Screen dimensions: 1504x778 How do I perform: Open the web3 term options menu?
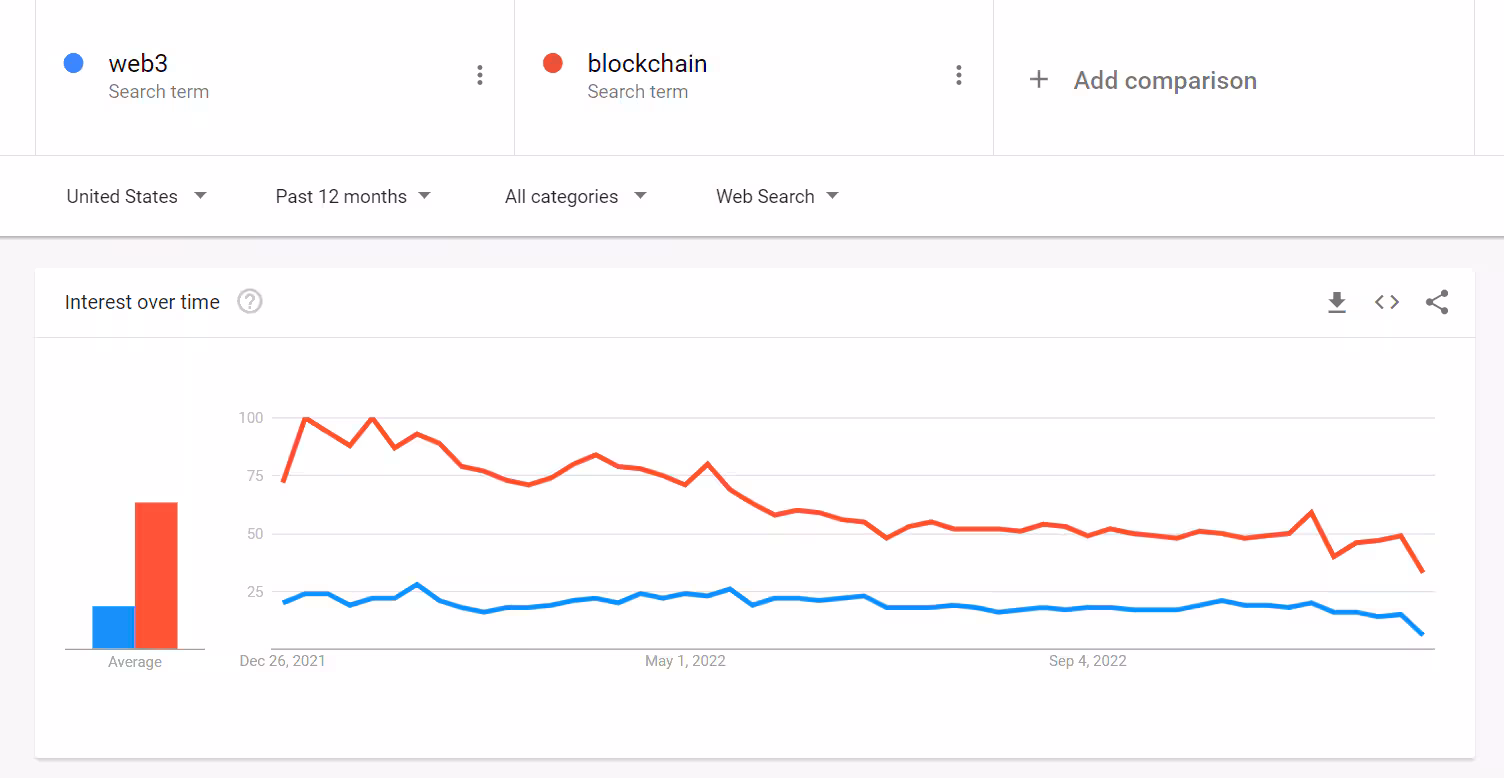tap(480, 75)
